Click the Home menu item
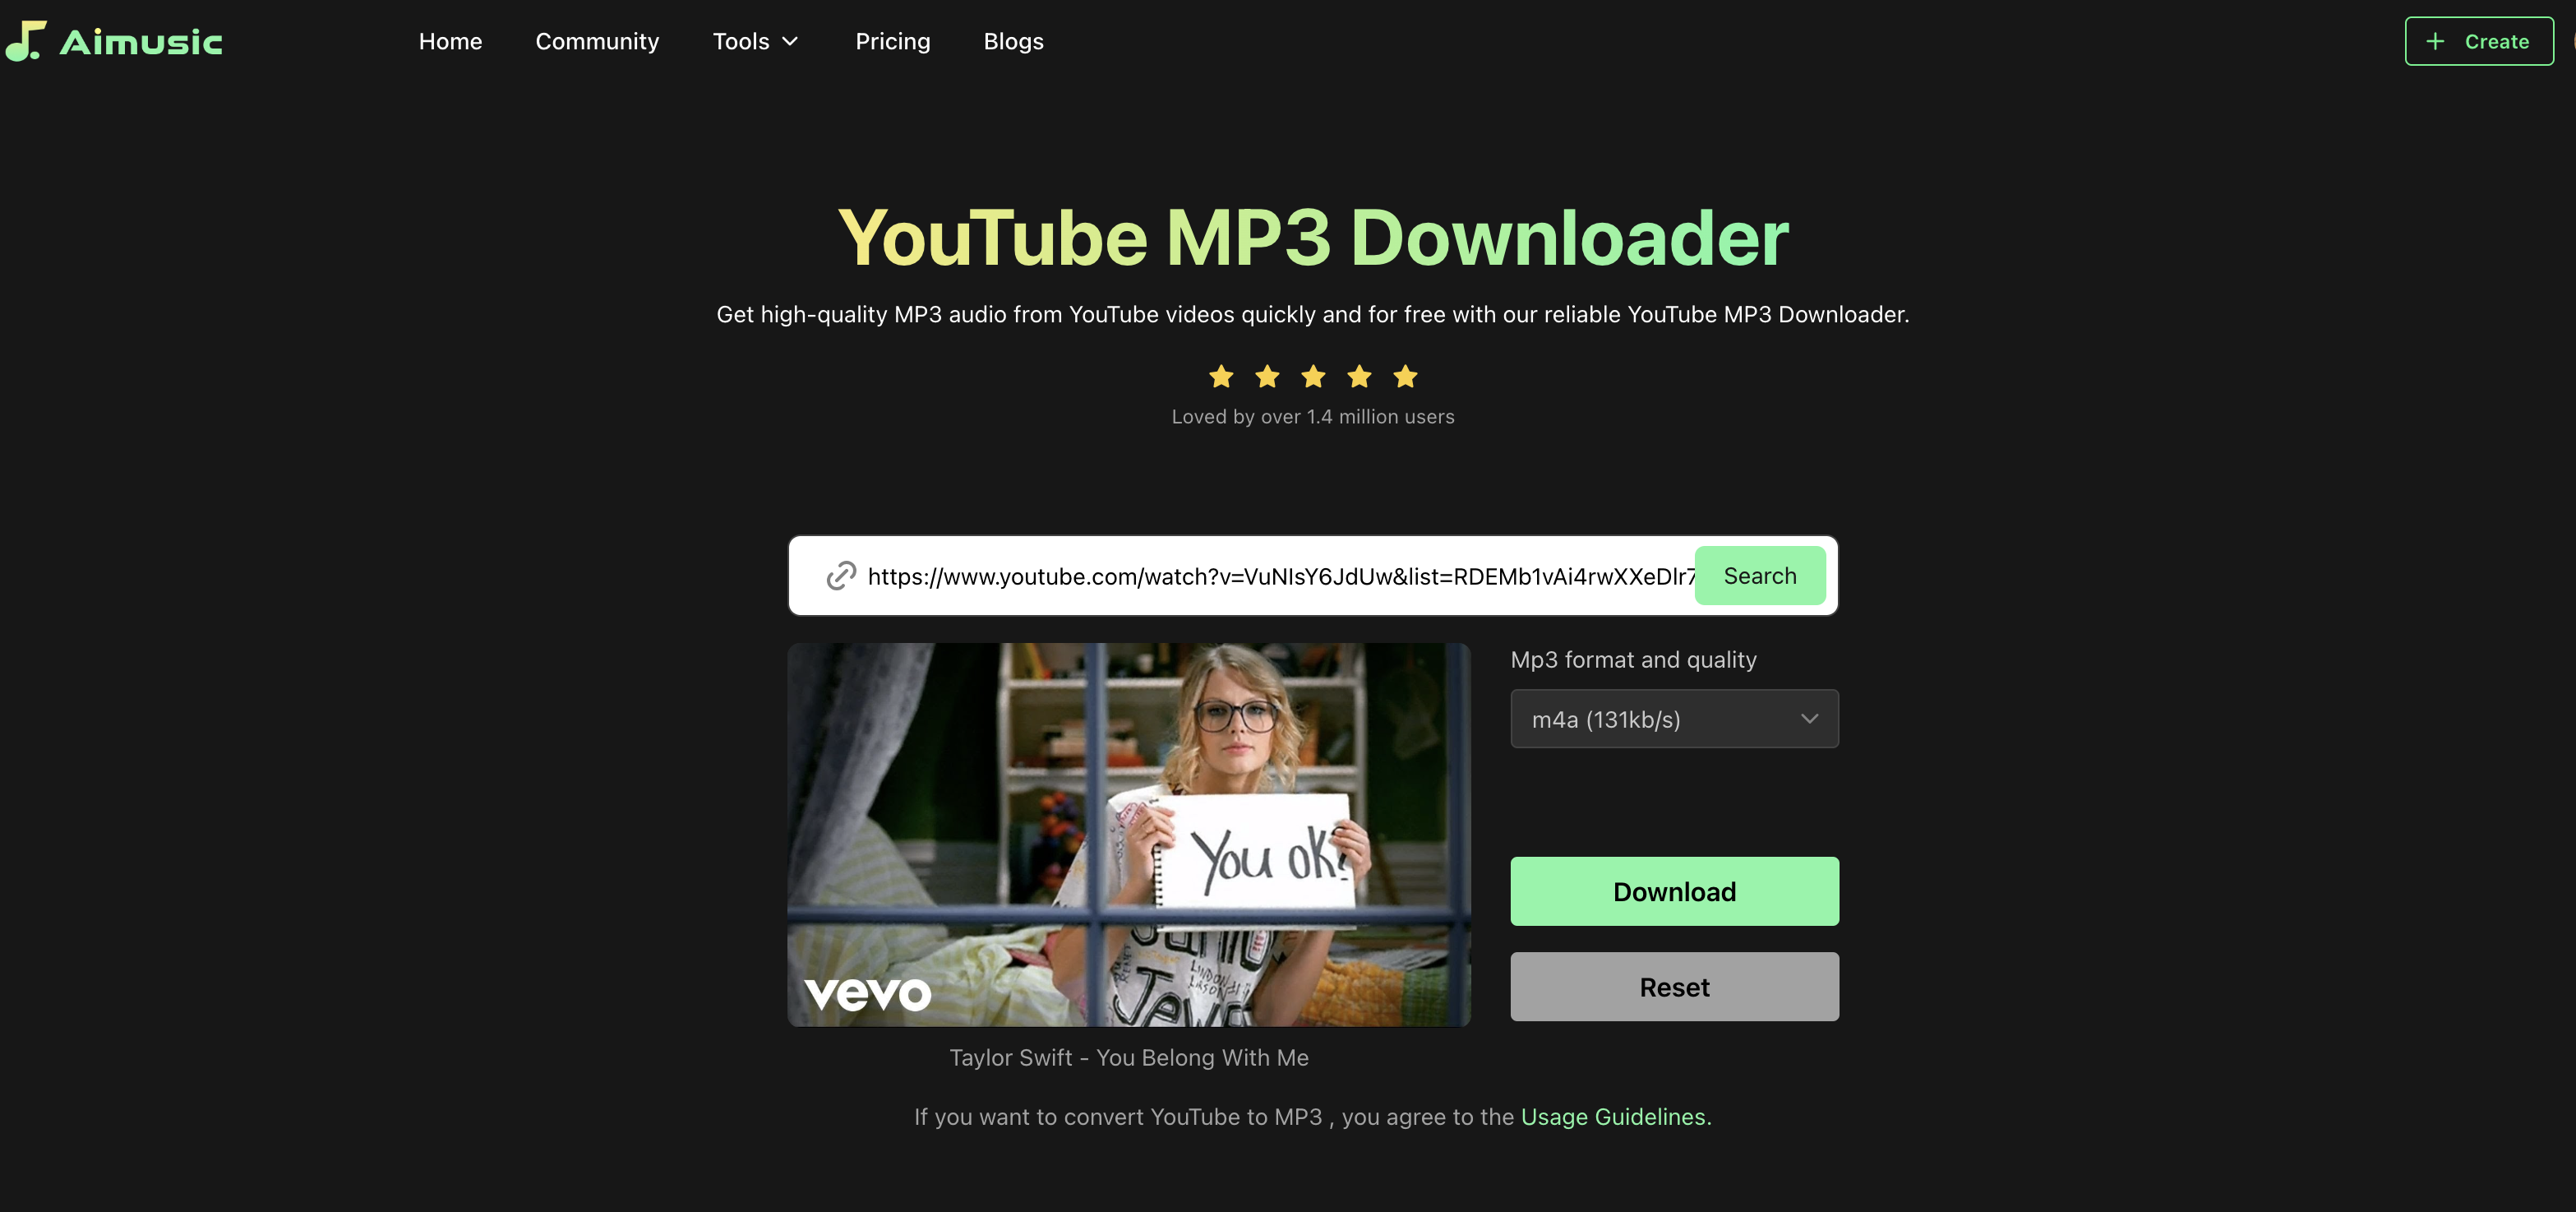This screenshot has height=1212, width=2576. pyautogui.click(x=450, y=39)
